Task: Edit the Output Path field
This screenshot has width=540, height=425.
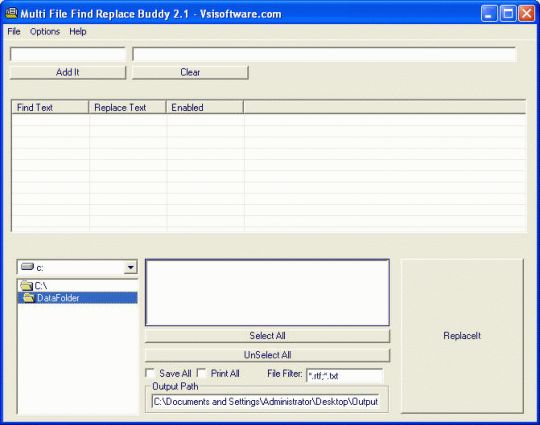Action: coord(266,402)
